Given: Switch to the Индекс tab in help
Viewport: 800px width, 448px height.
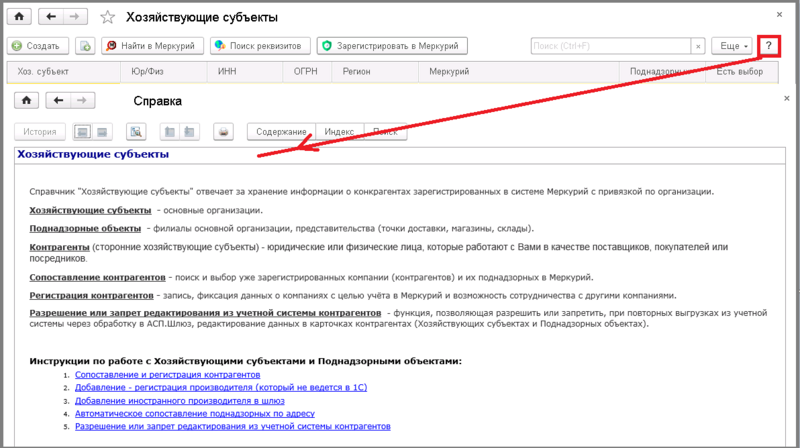Looking at the screenshot, I should point(339,131).
